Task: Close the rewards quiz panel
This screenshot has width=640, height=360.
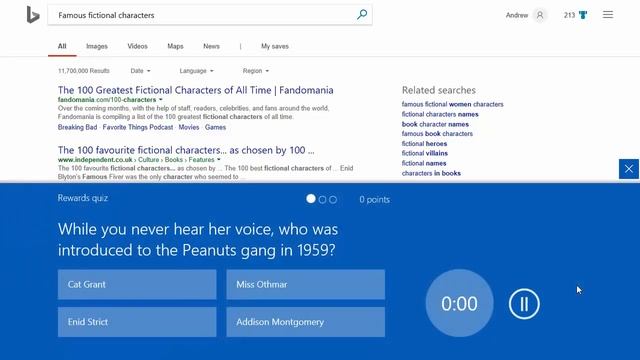Action: (629, 169)
